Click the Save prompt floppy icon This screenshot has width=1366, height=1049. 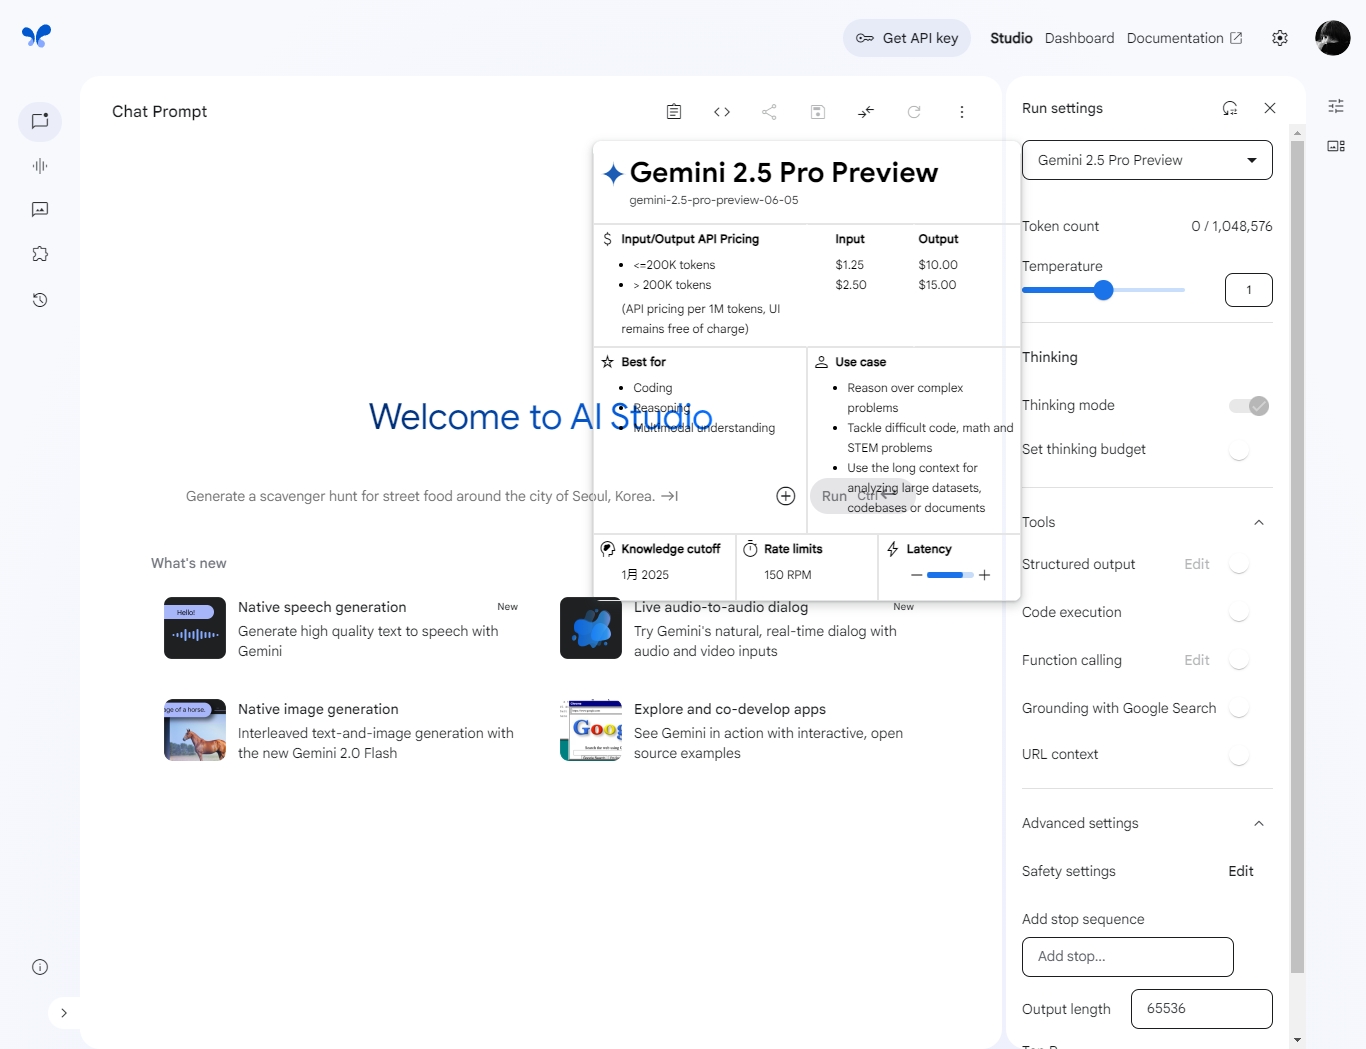[x=818, y=112]
